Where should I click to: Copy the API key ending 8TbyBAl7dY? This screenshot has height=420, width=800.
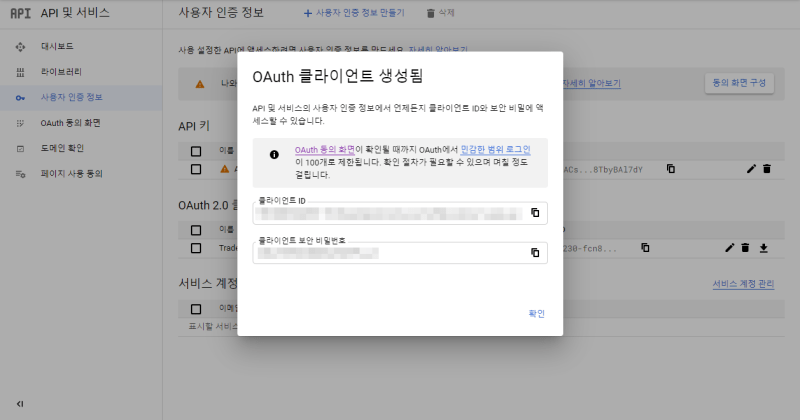point(670,169)
